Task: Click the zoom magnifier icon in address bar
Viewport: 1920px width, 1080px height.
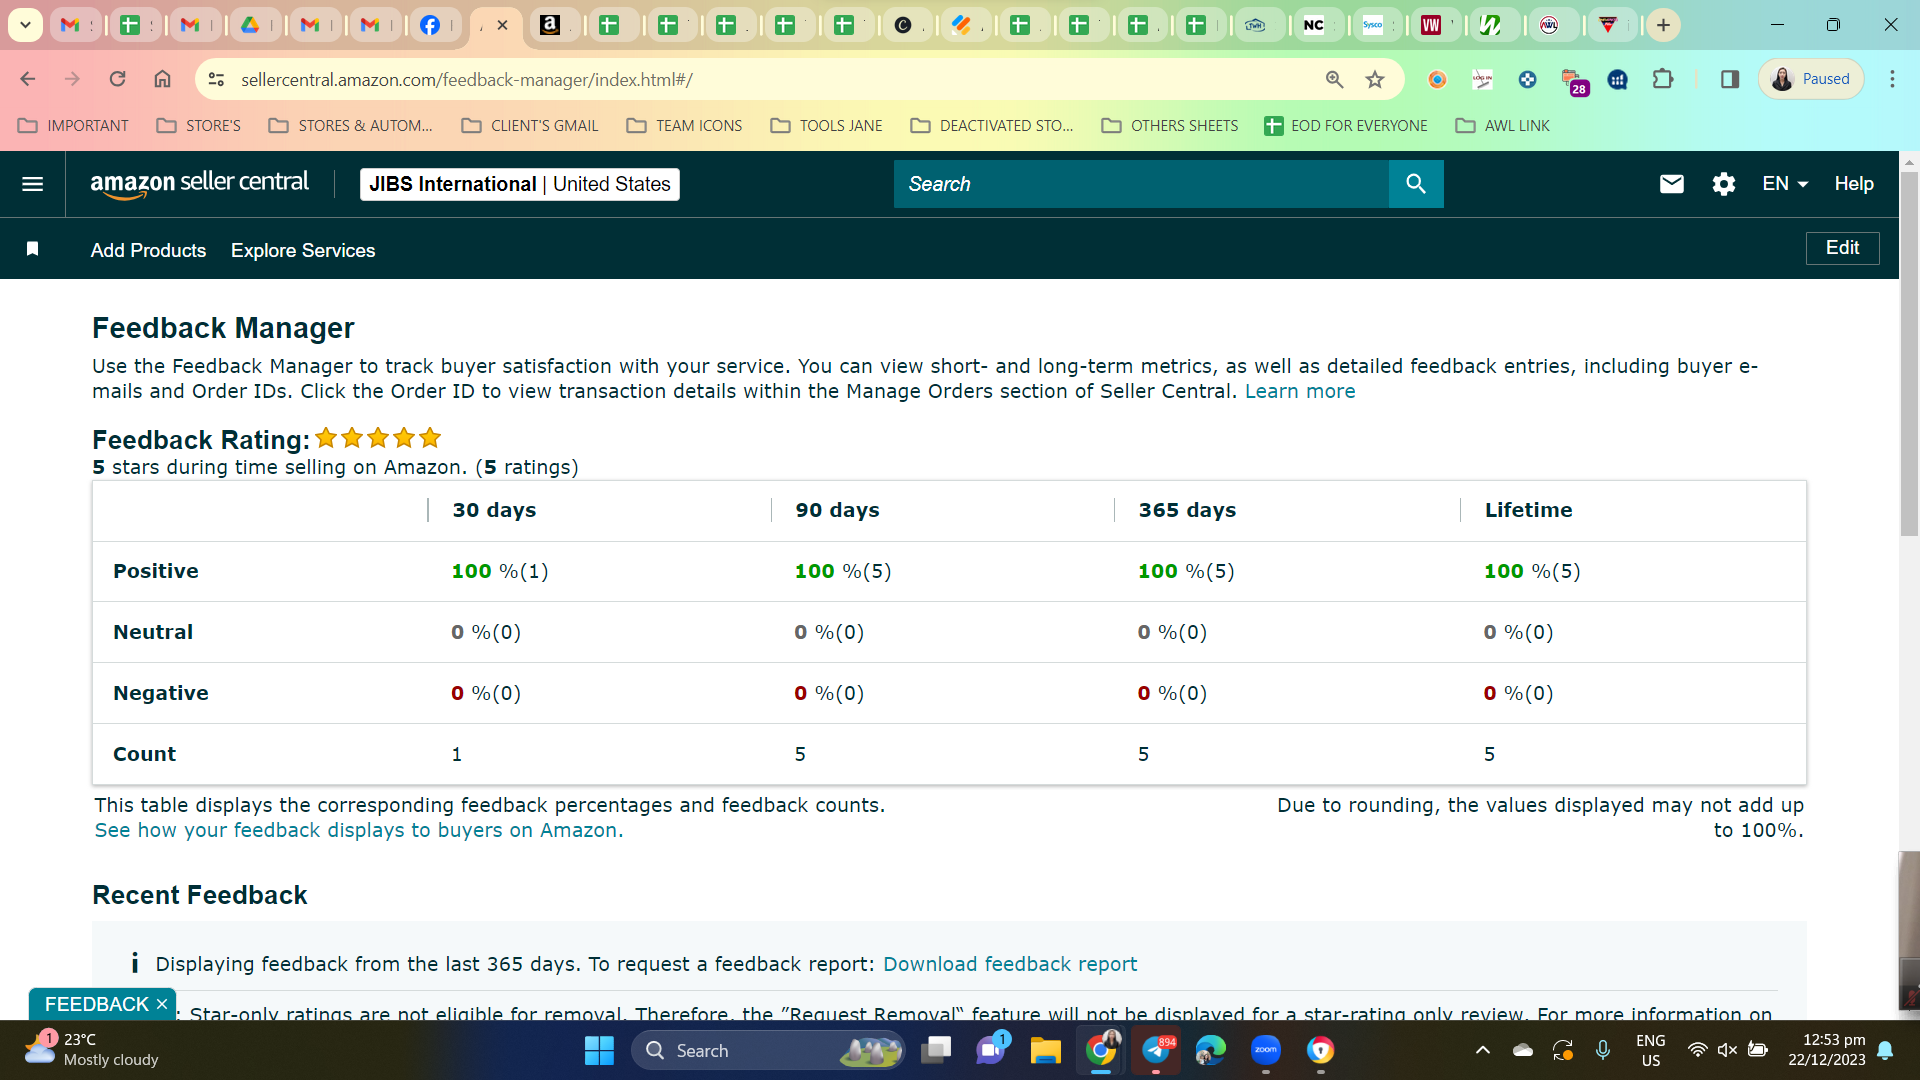Action: (1334, 79)
